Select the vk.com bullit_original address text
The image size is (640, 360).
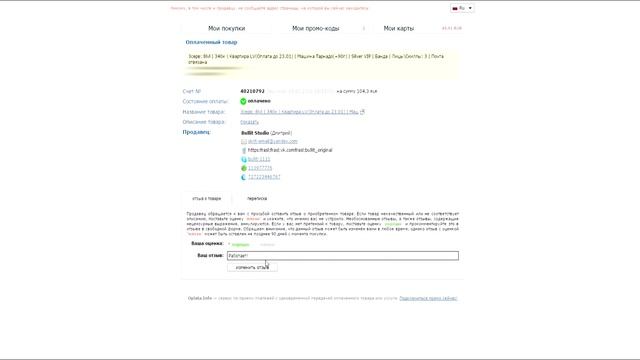[x=290, y=150]
